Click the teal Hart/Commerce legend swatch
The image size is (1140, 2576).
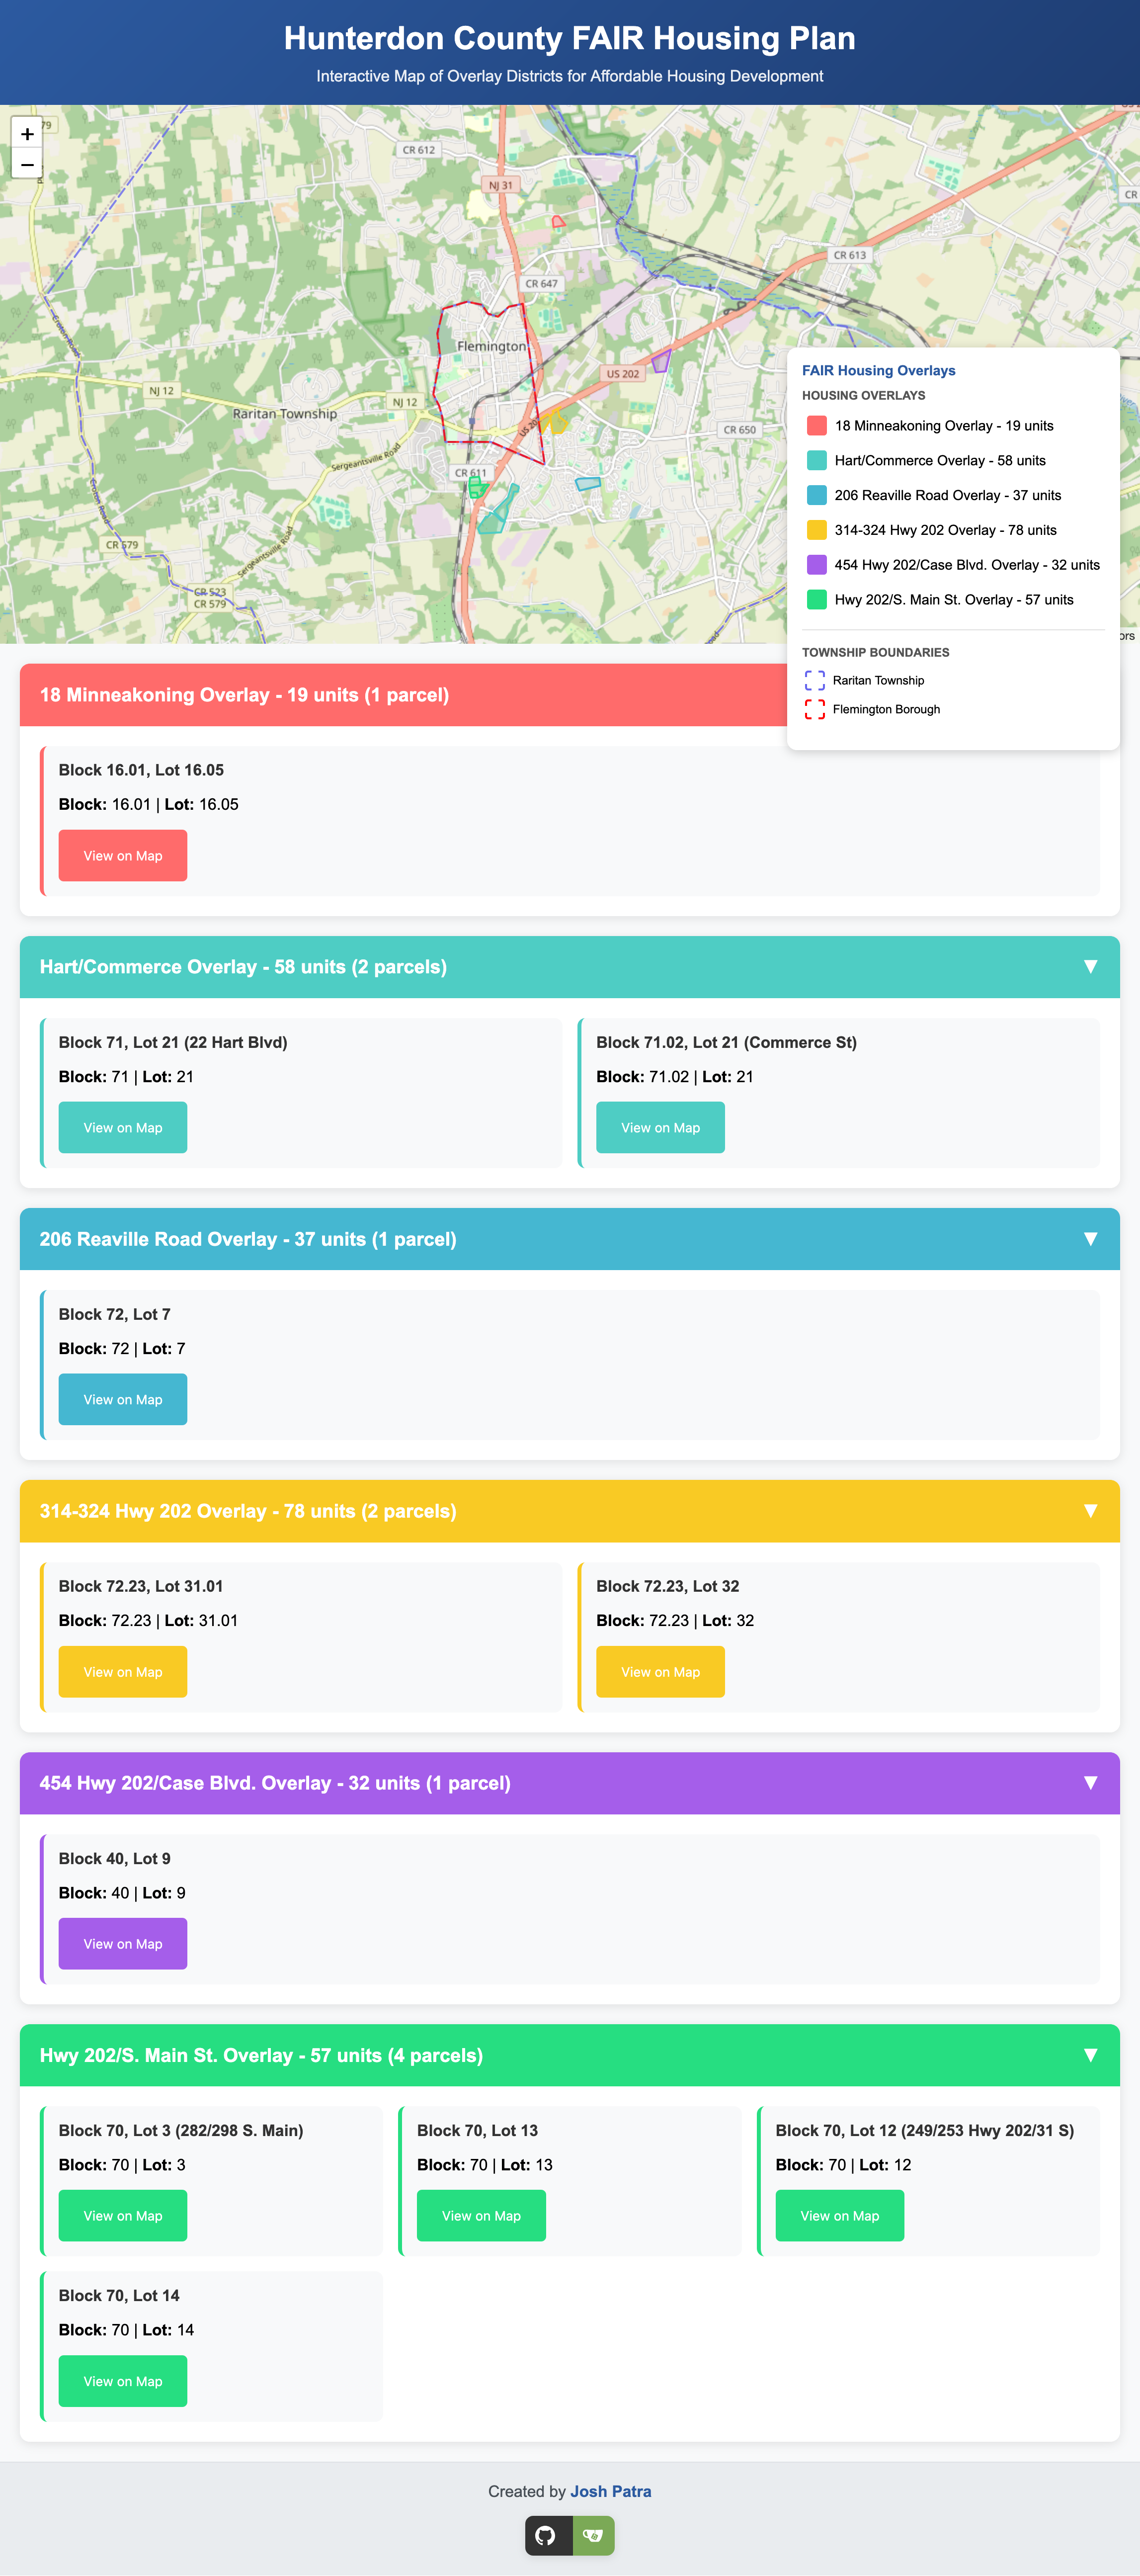click(817, 460)
